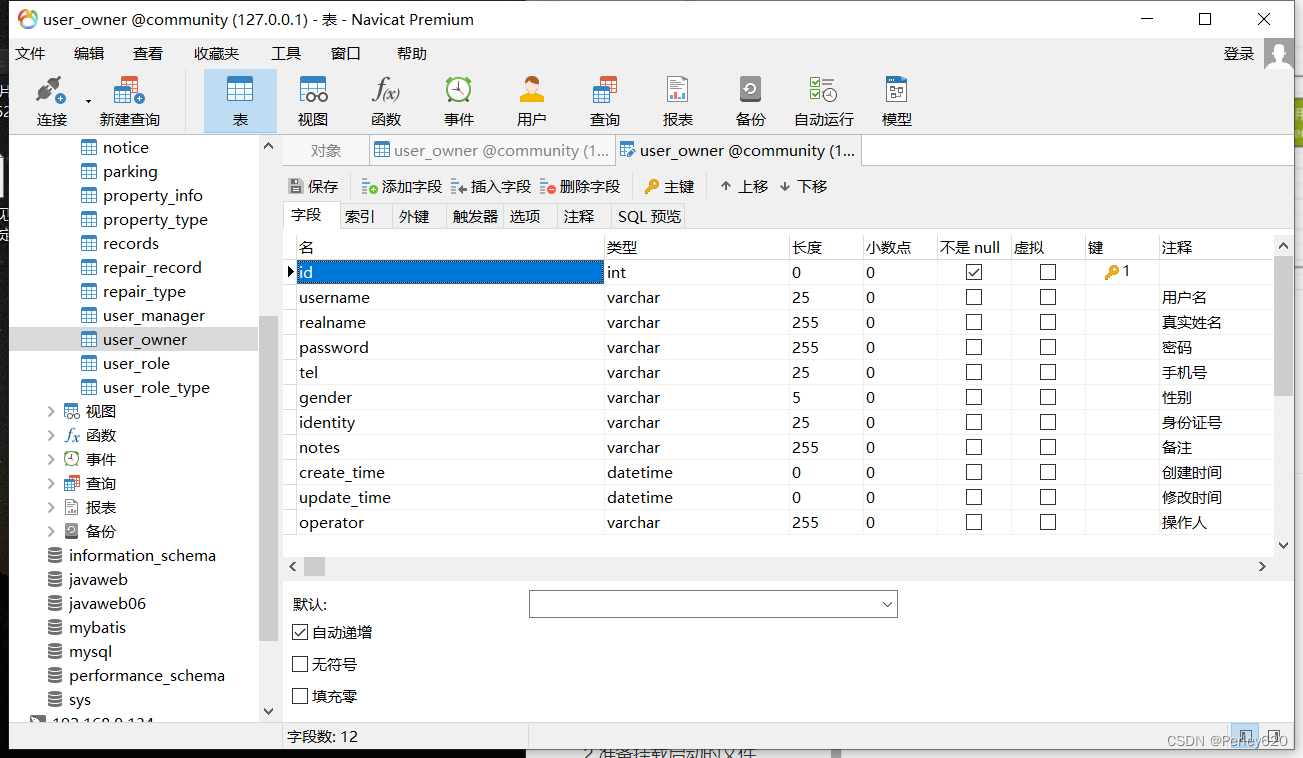Click length value 25 in identity row

pyautogui.click(x=801, y=422)
